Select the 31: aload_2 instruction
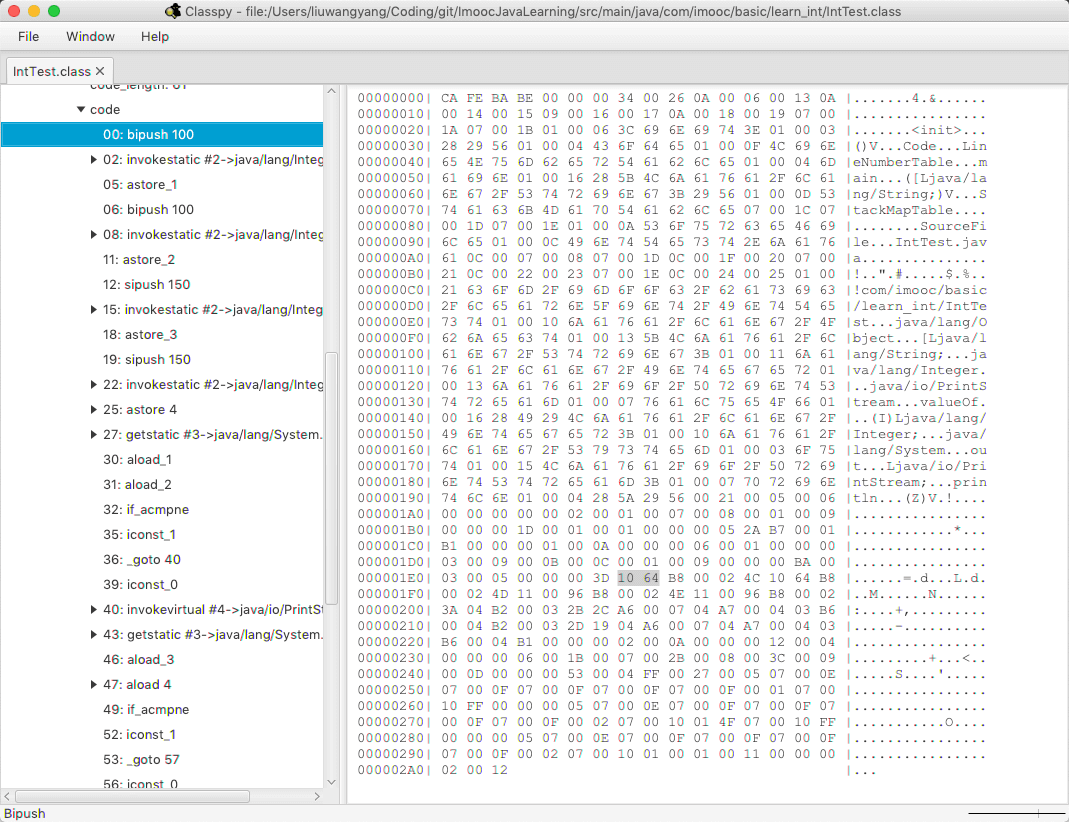The height and width of the screenshot is (822, 1069). 138,485
